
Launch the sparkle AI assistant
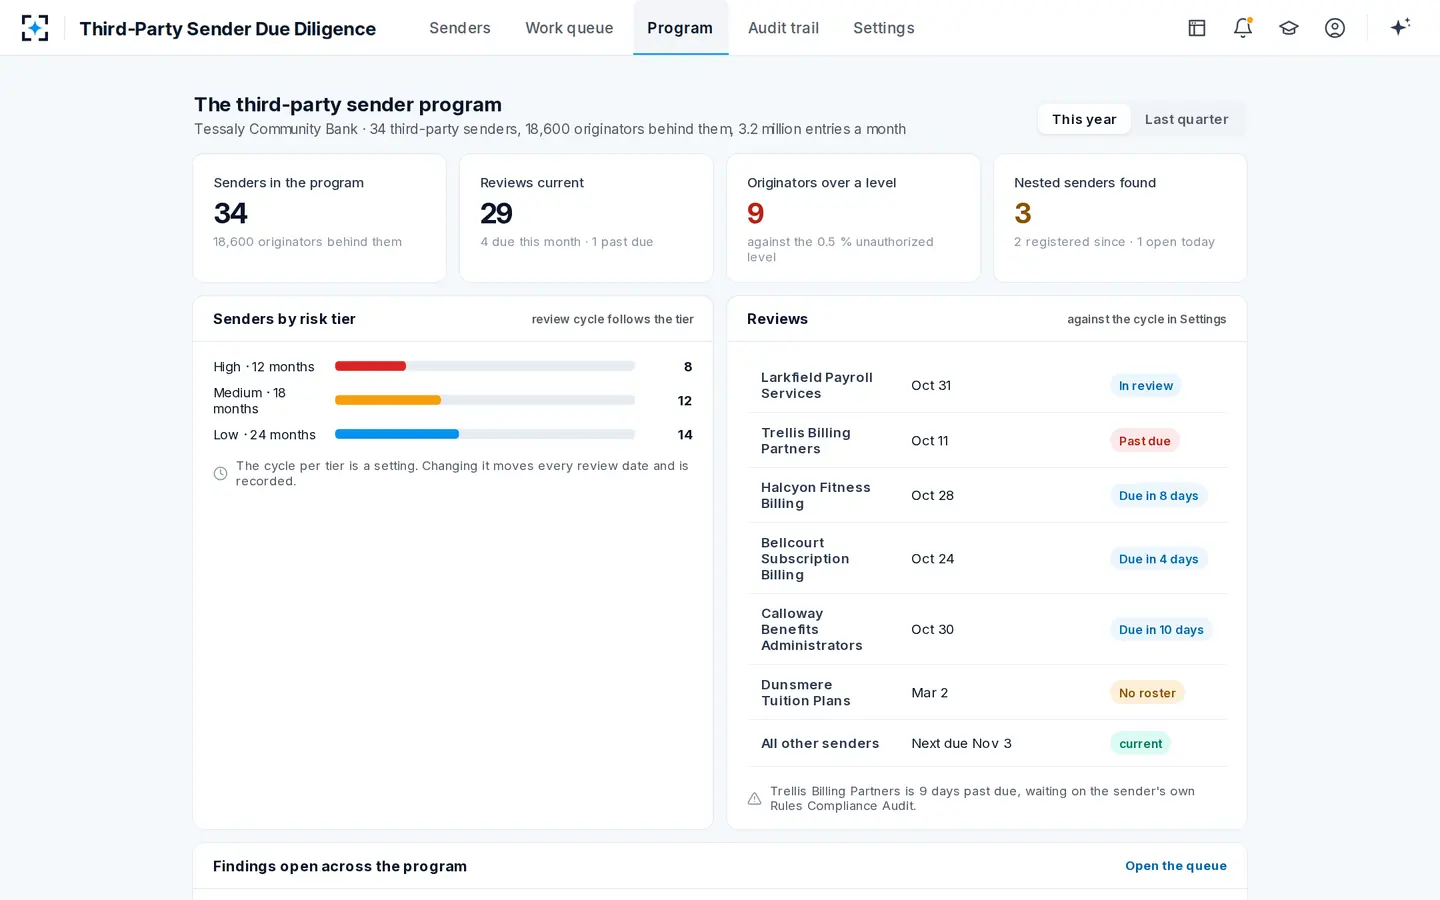(1400, 27)
